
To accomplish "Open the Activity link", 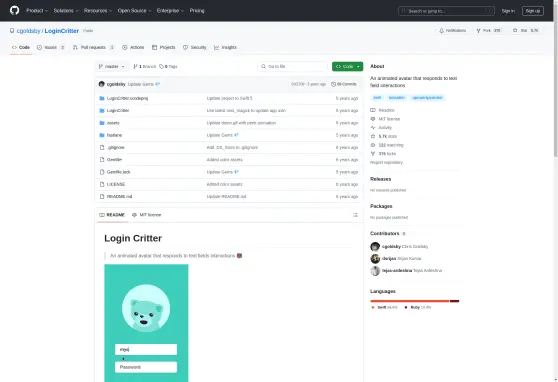I will click(x=381, y=127).
